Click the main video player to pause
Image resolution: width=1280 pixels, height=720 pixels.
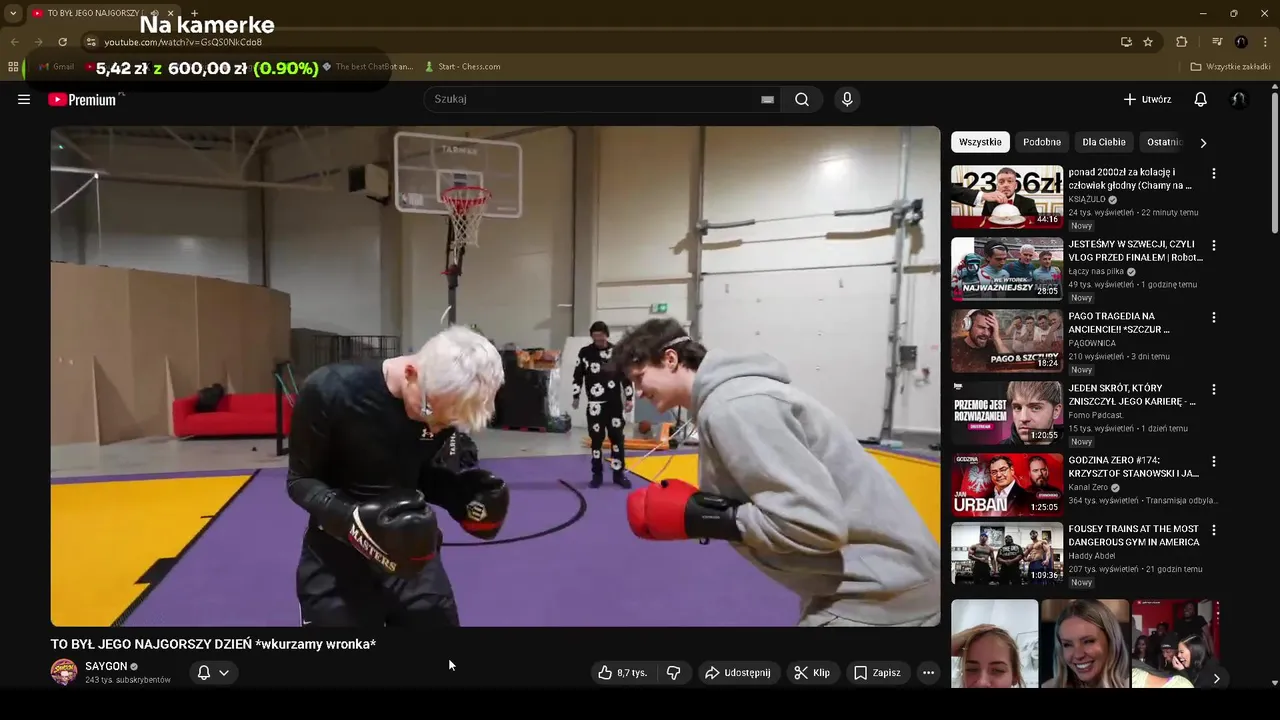495,376
